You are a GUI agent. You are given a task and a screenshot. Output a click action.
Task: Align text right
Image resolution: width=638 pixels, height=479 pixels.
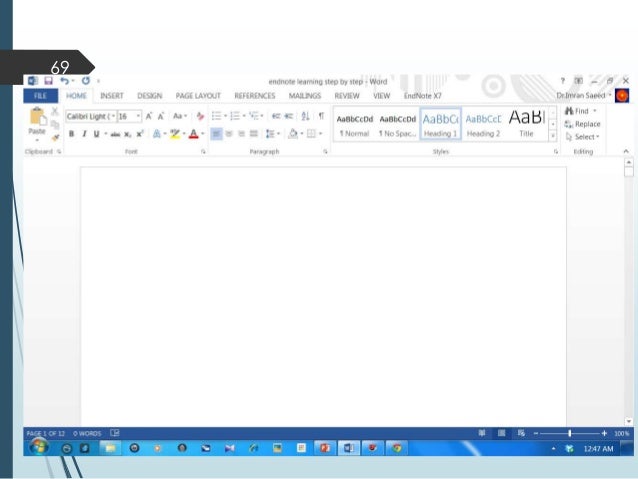(x=241, y=134)
